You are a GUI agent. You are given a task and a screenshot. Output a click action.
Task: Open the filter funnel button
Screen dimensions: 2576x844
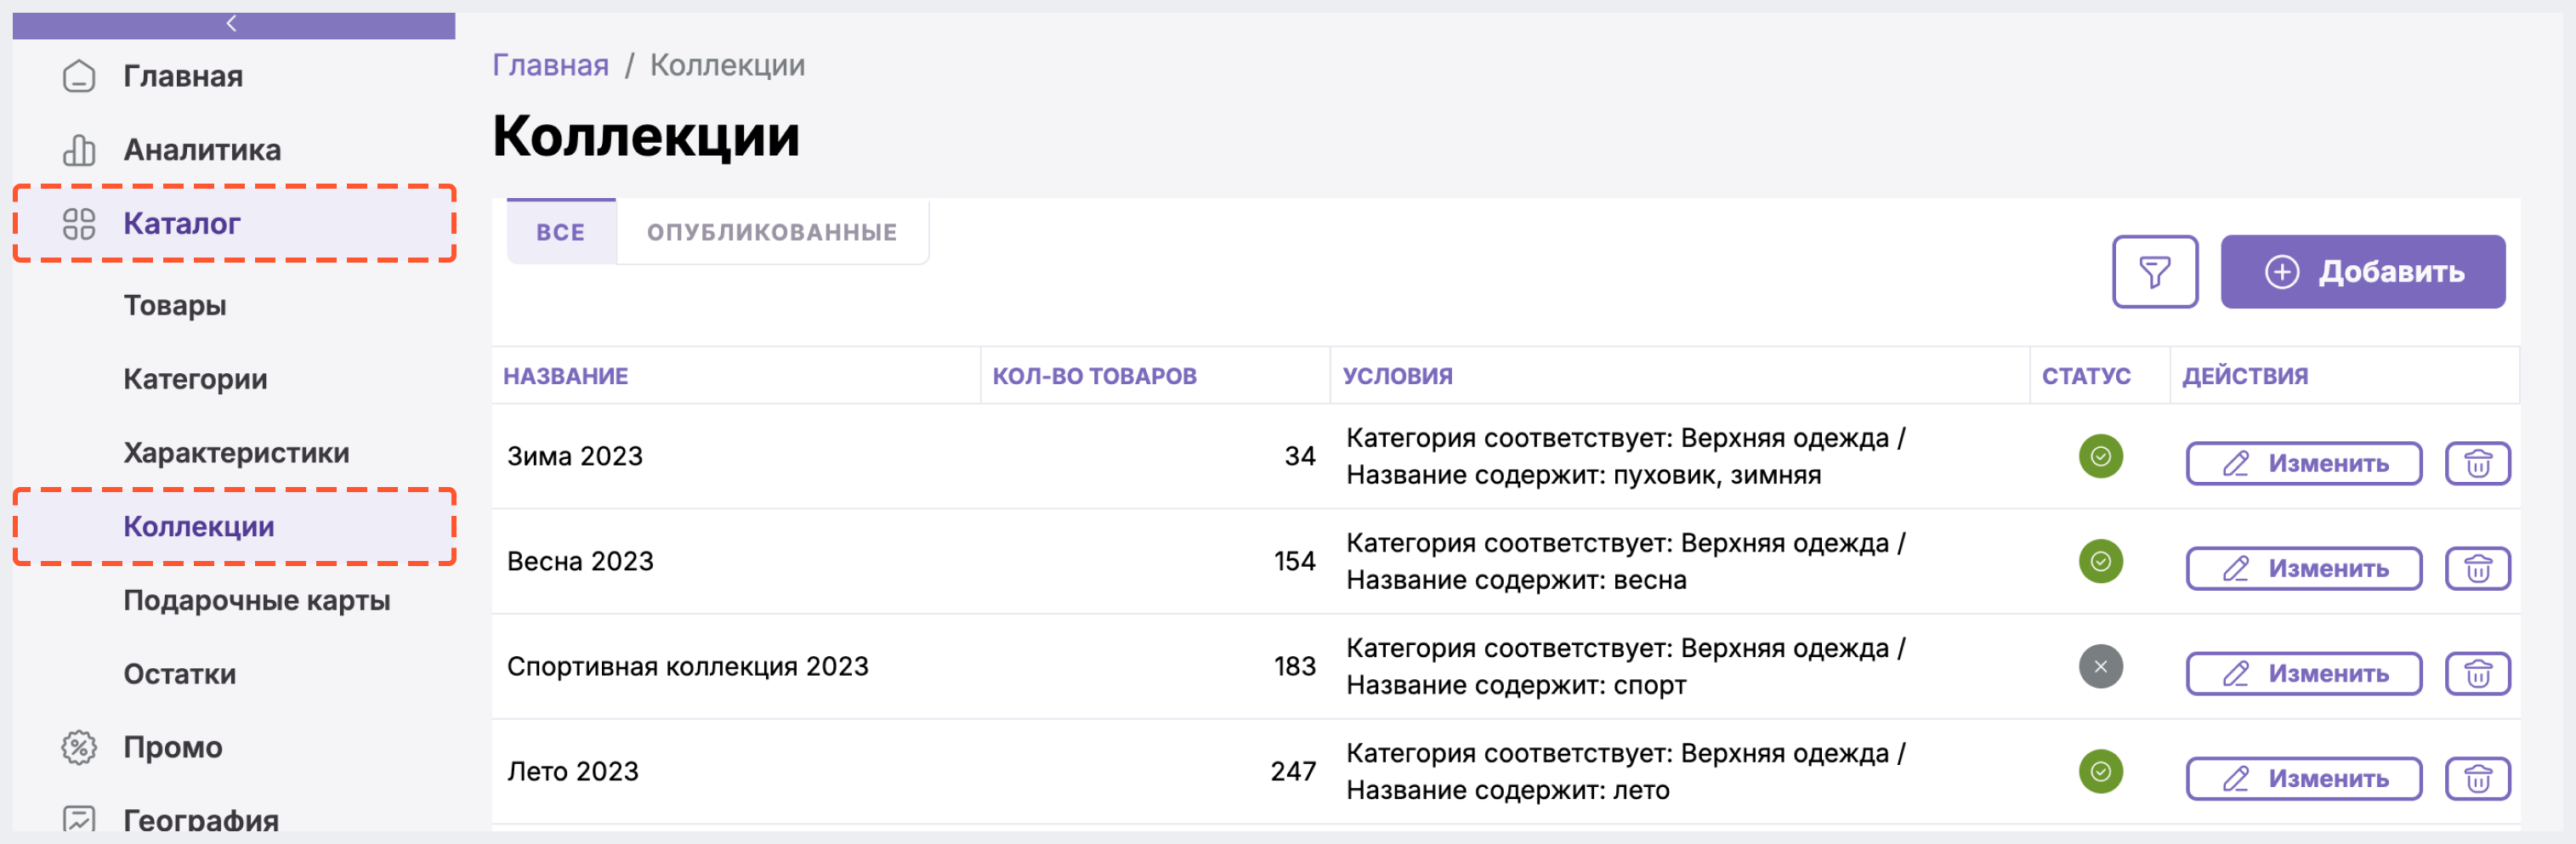[2154, 271]
